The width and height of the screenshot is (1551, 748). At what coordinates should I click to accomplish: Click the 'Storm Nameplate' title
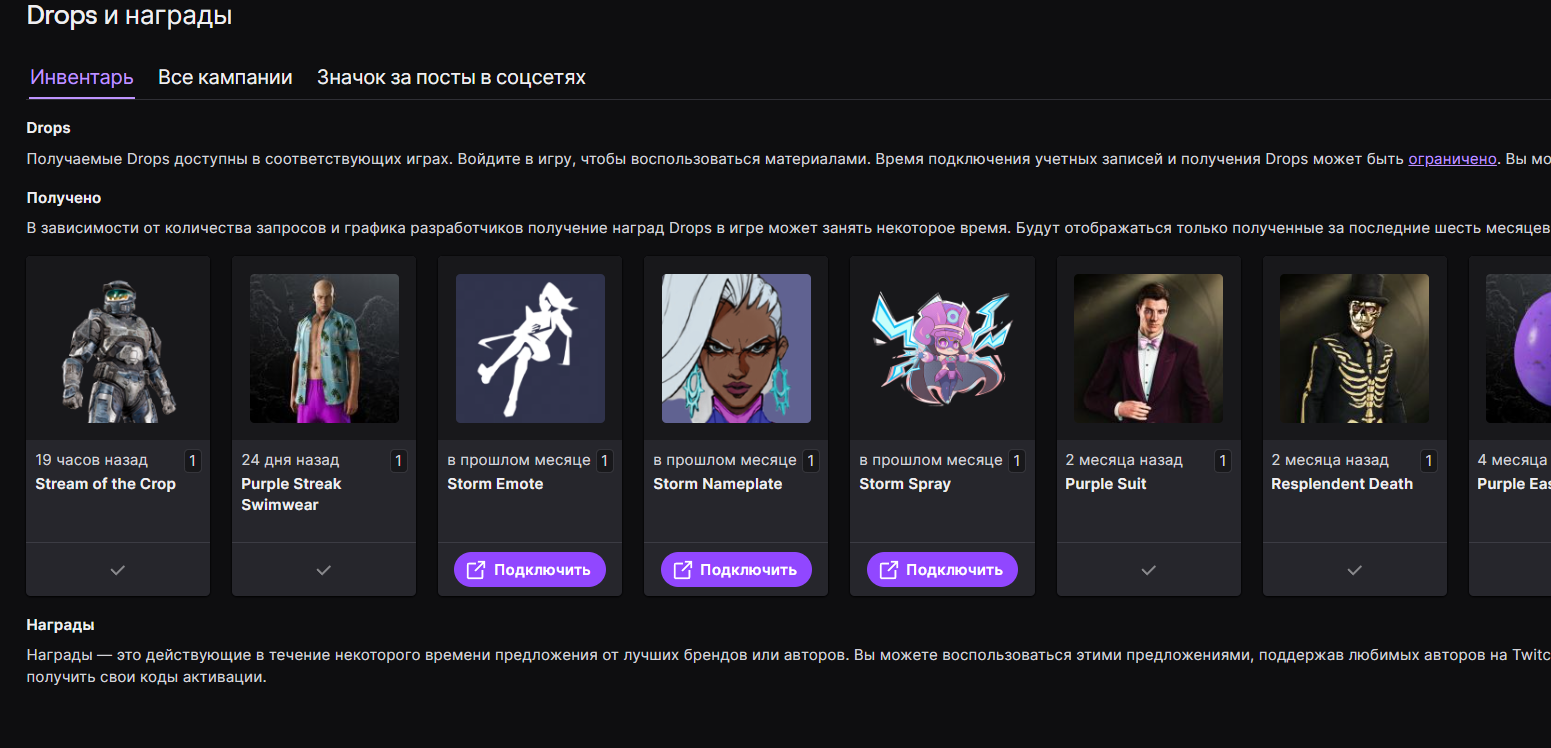click(718, 484)
